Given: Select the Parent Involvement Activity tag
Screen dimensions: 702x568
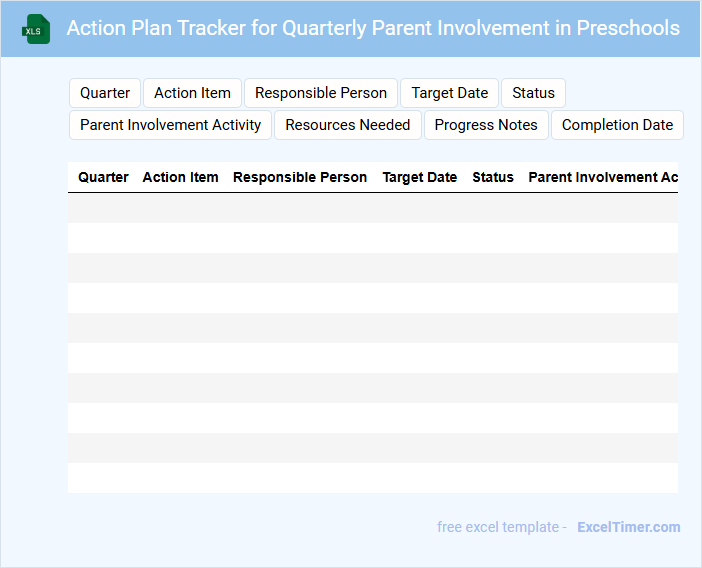Looking at the screenshot, I should click(x=170, y=125).
